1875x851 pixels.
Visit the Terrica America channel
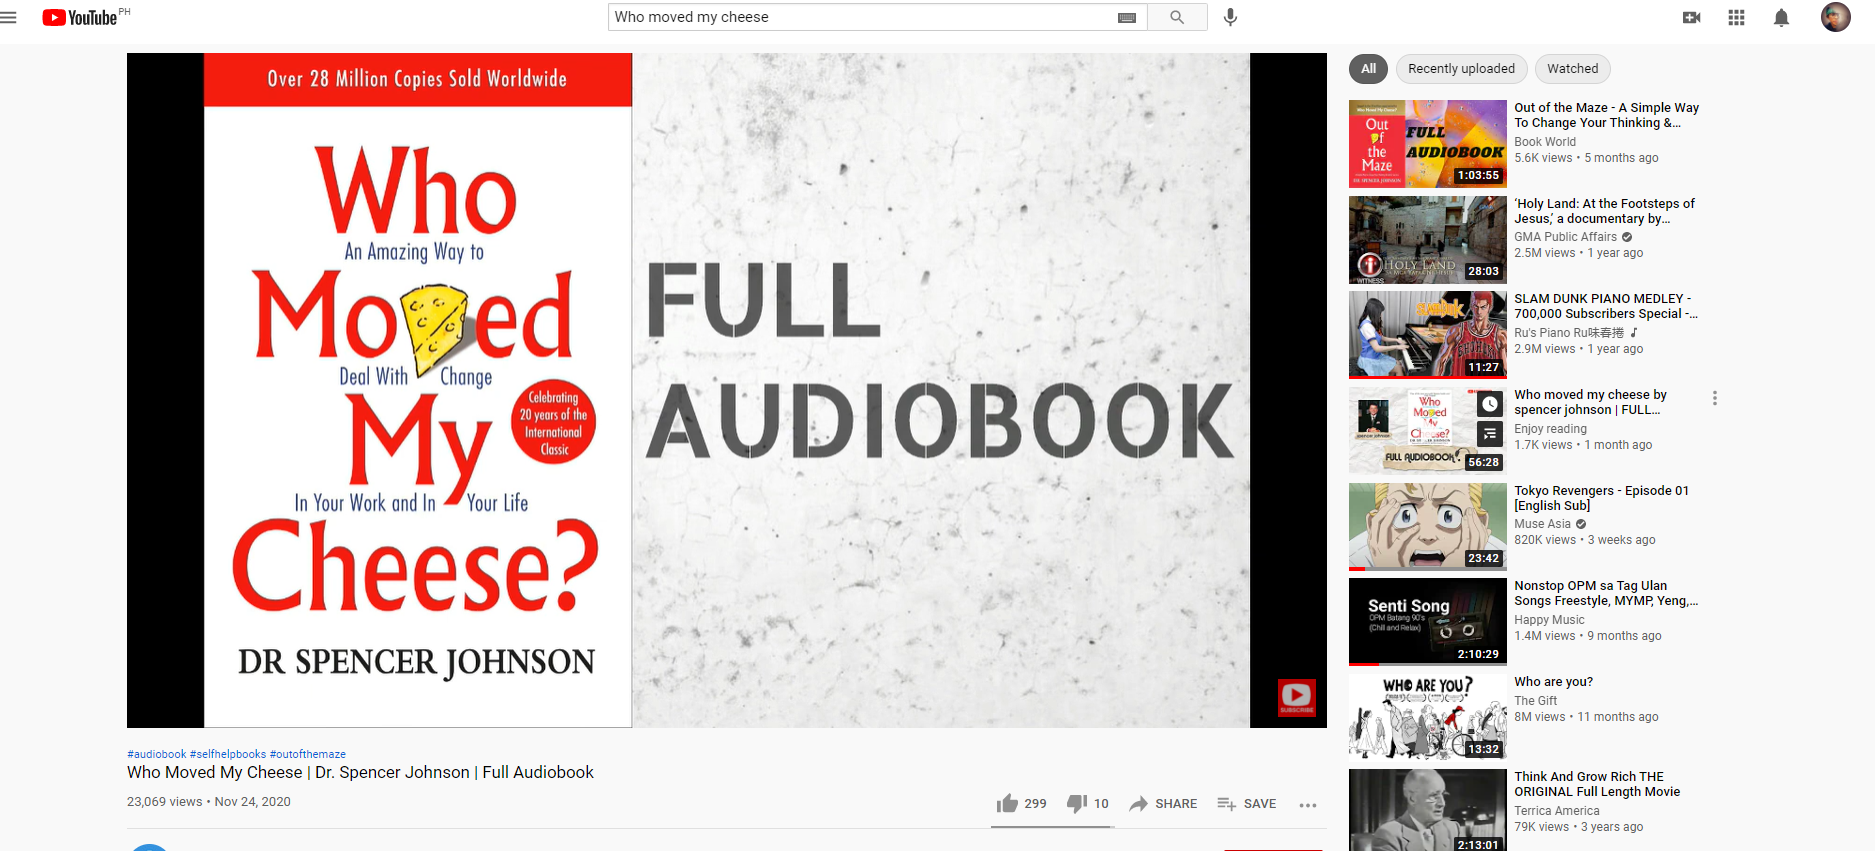coord(1556,811)
